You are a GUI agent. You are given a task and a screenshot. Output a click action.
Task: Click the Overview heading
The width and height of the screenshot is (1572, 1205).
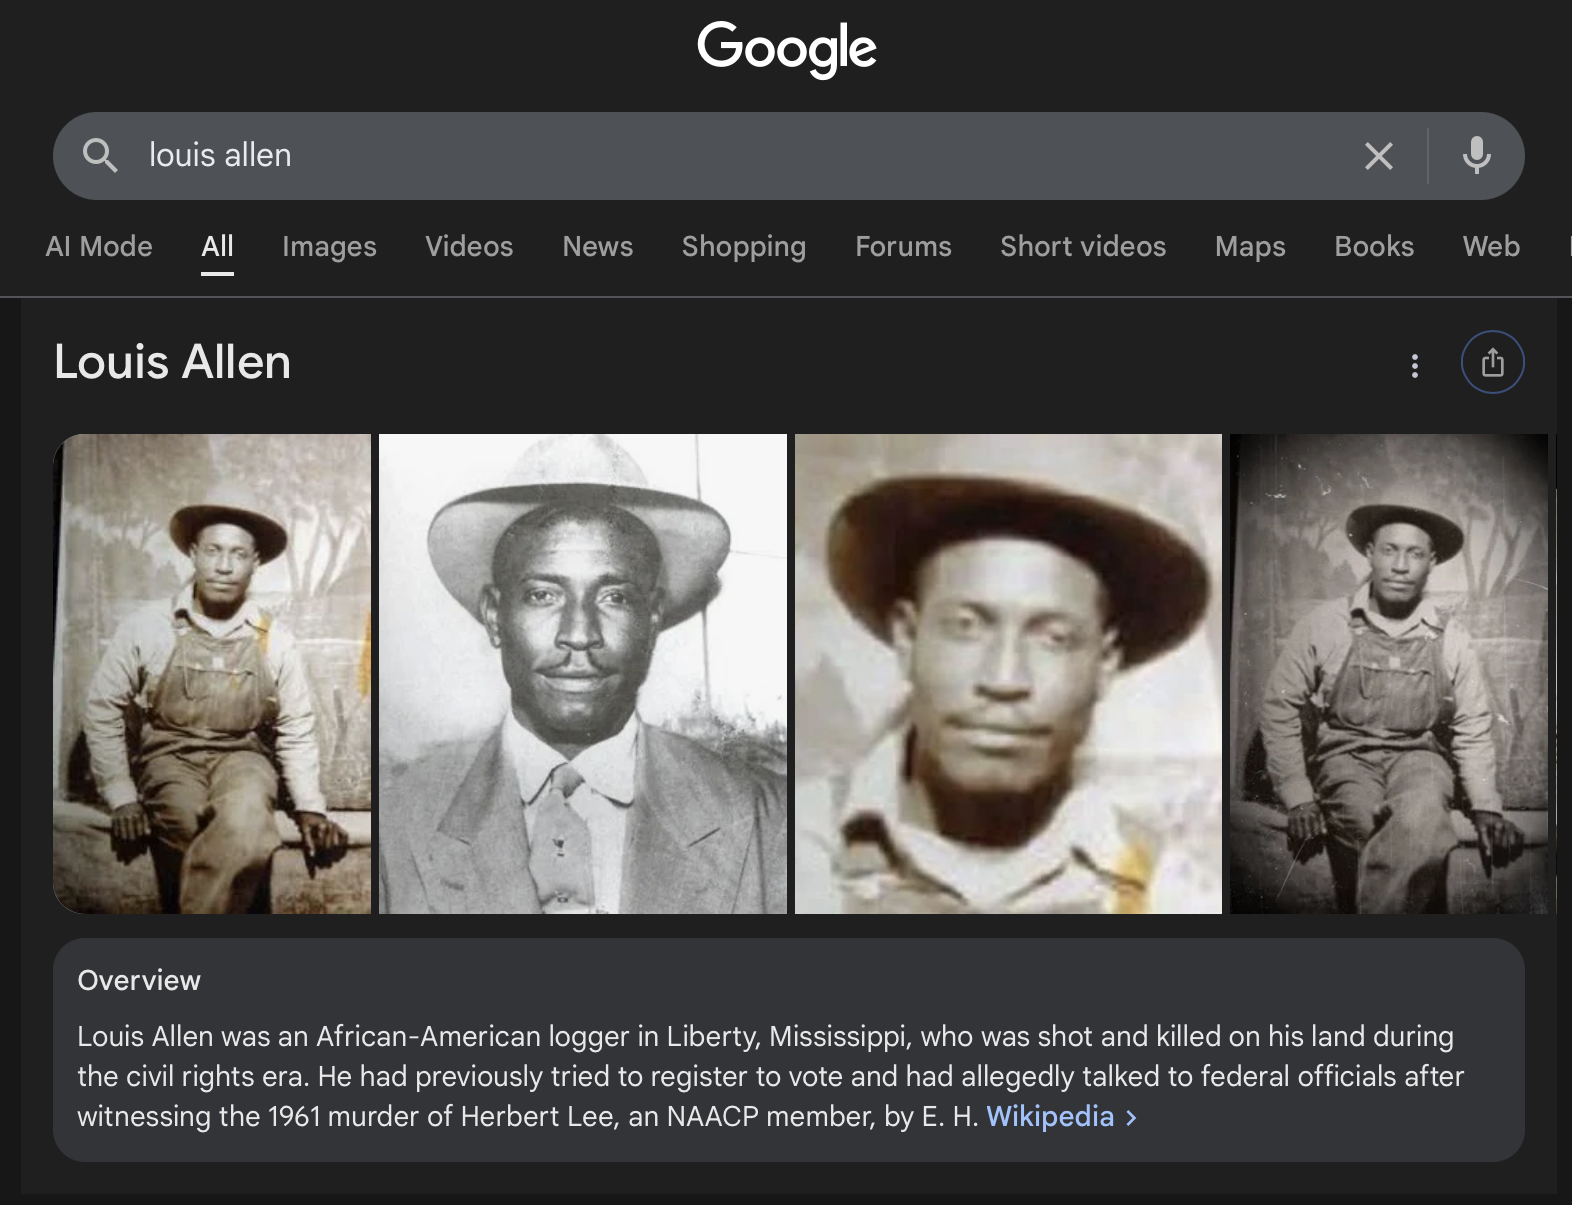(139, 980)
